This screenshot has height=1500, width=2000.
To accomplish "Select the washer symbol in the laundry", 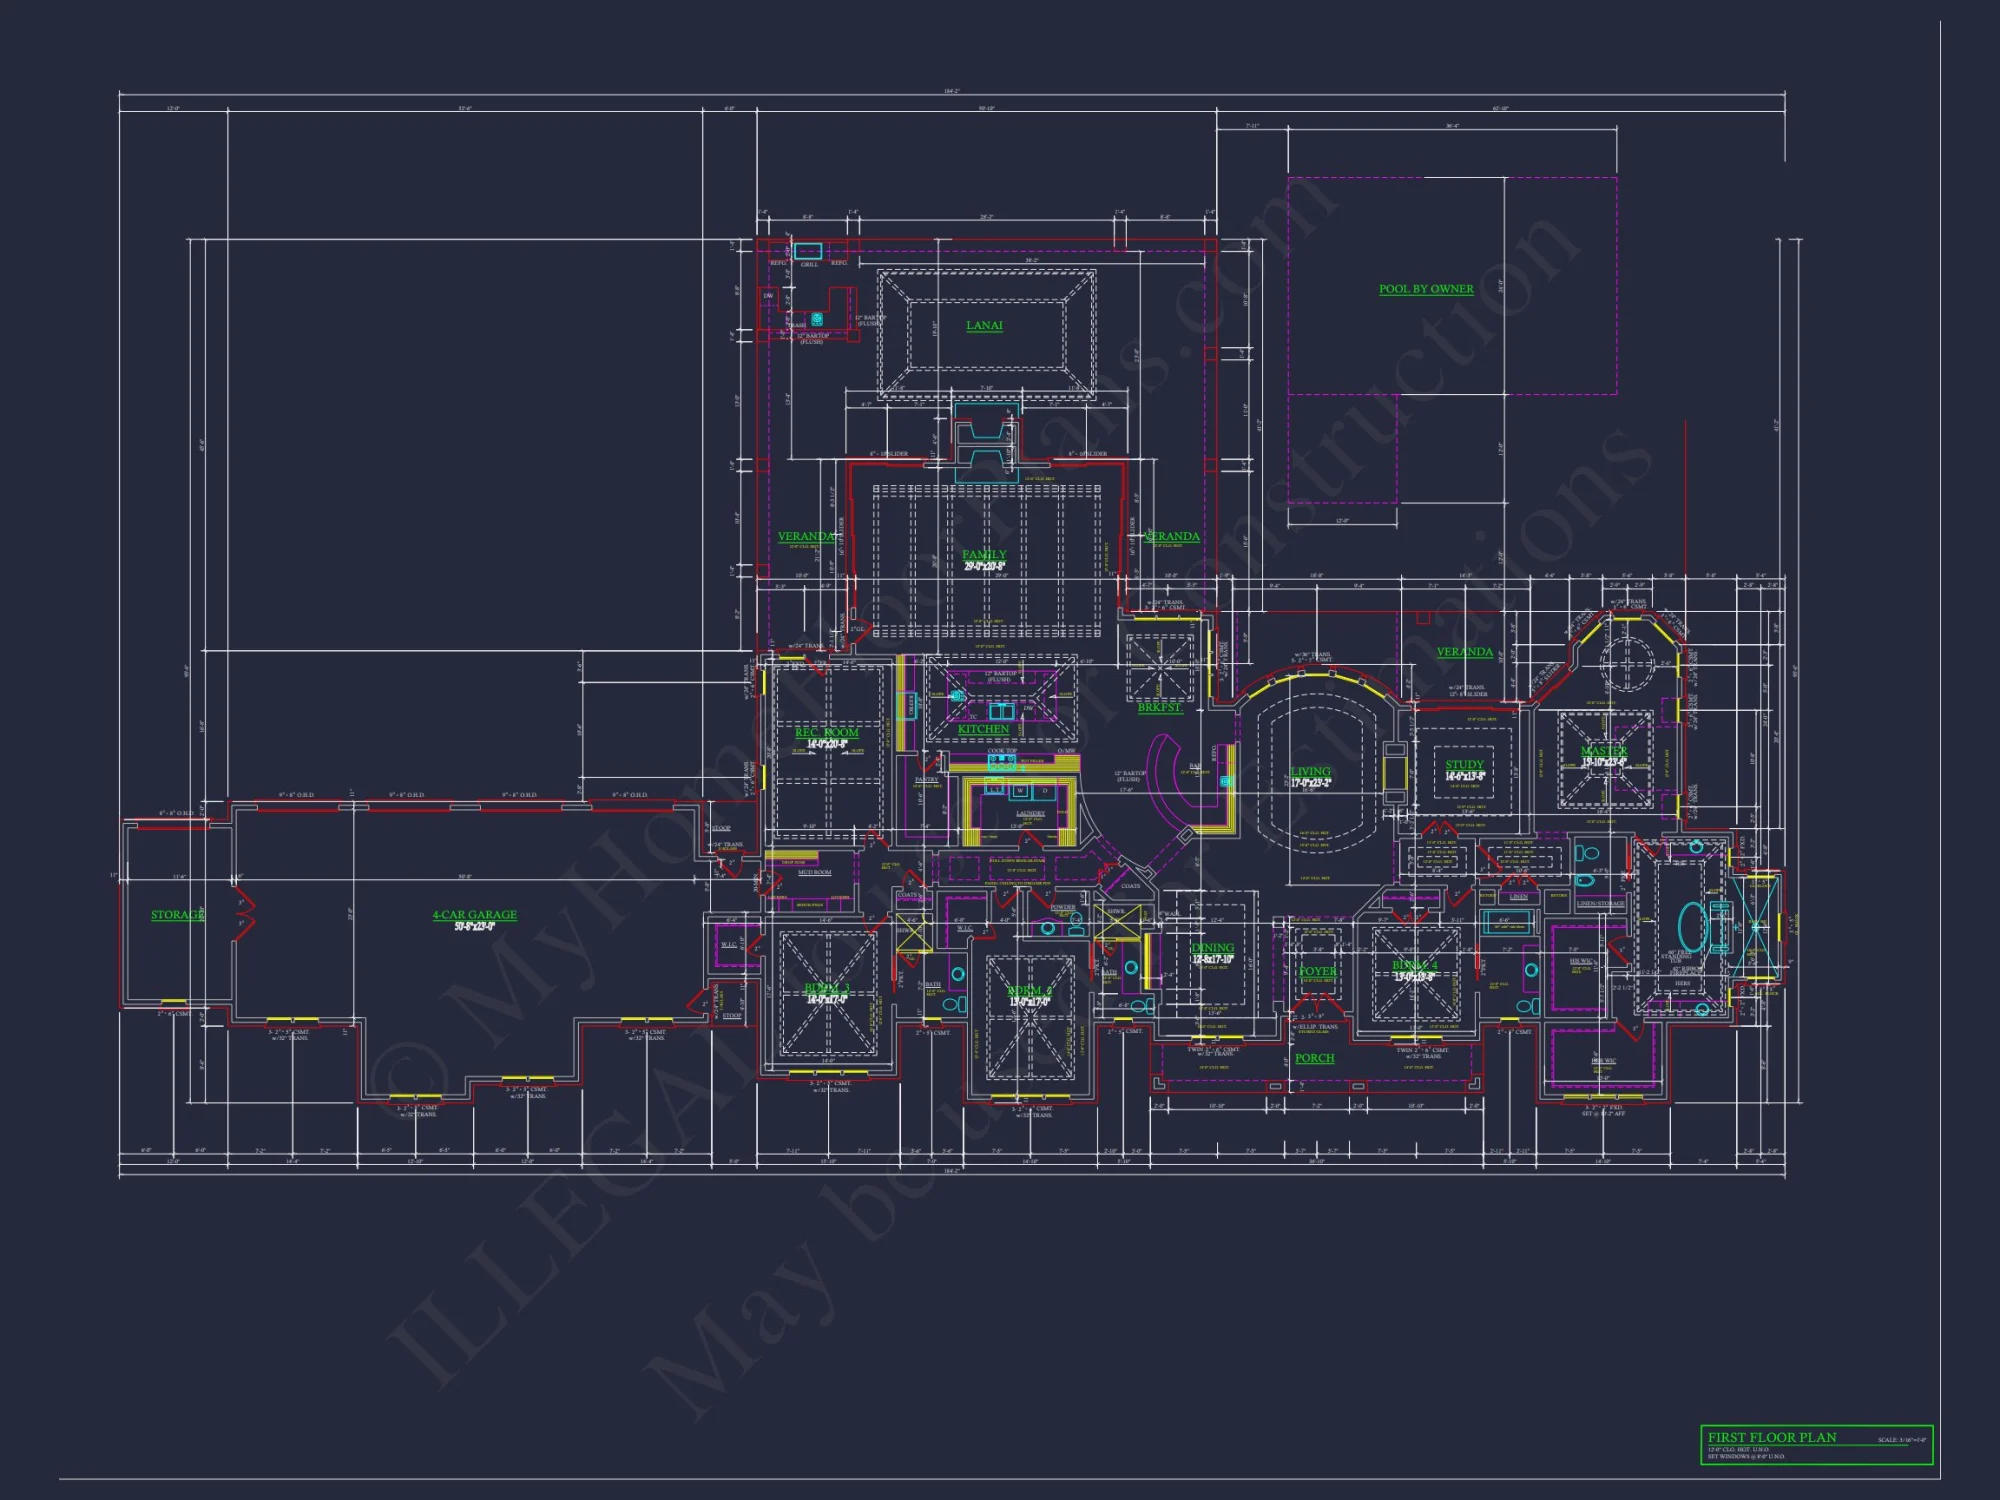I will pyautogui.click(x=1020, y=790).
